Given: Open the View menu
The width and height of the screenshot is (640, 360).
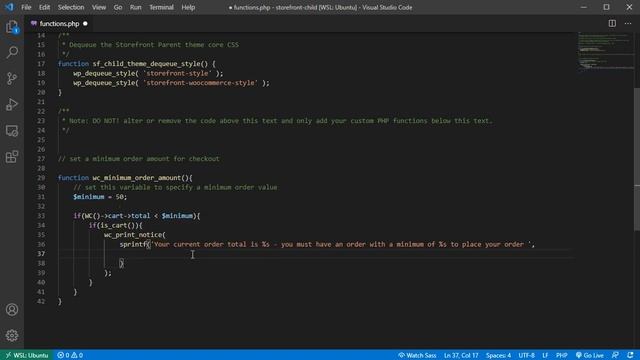Looking at the screenshot, I should (99, 7).
